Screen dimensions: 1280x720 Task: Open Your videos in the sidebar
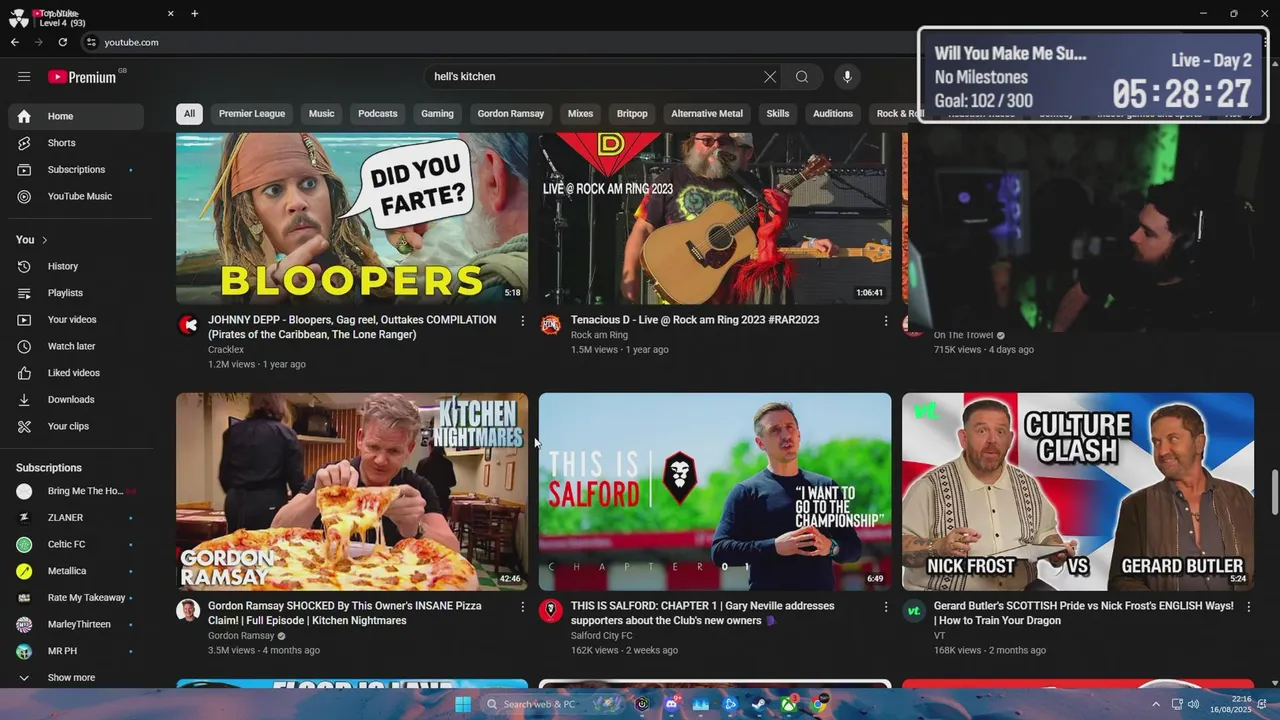(x=76, y=320)
